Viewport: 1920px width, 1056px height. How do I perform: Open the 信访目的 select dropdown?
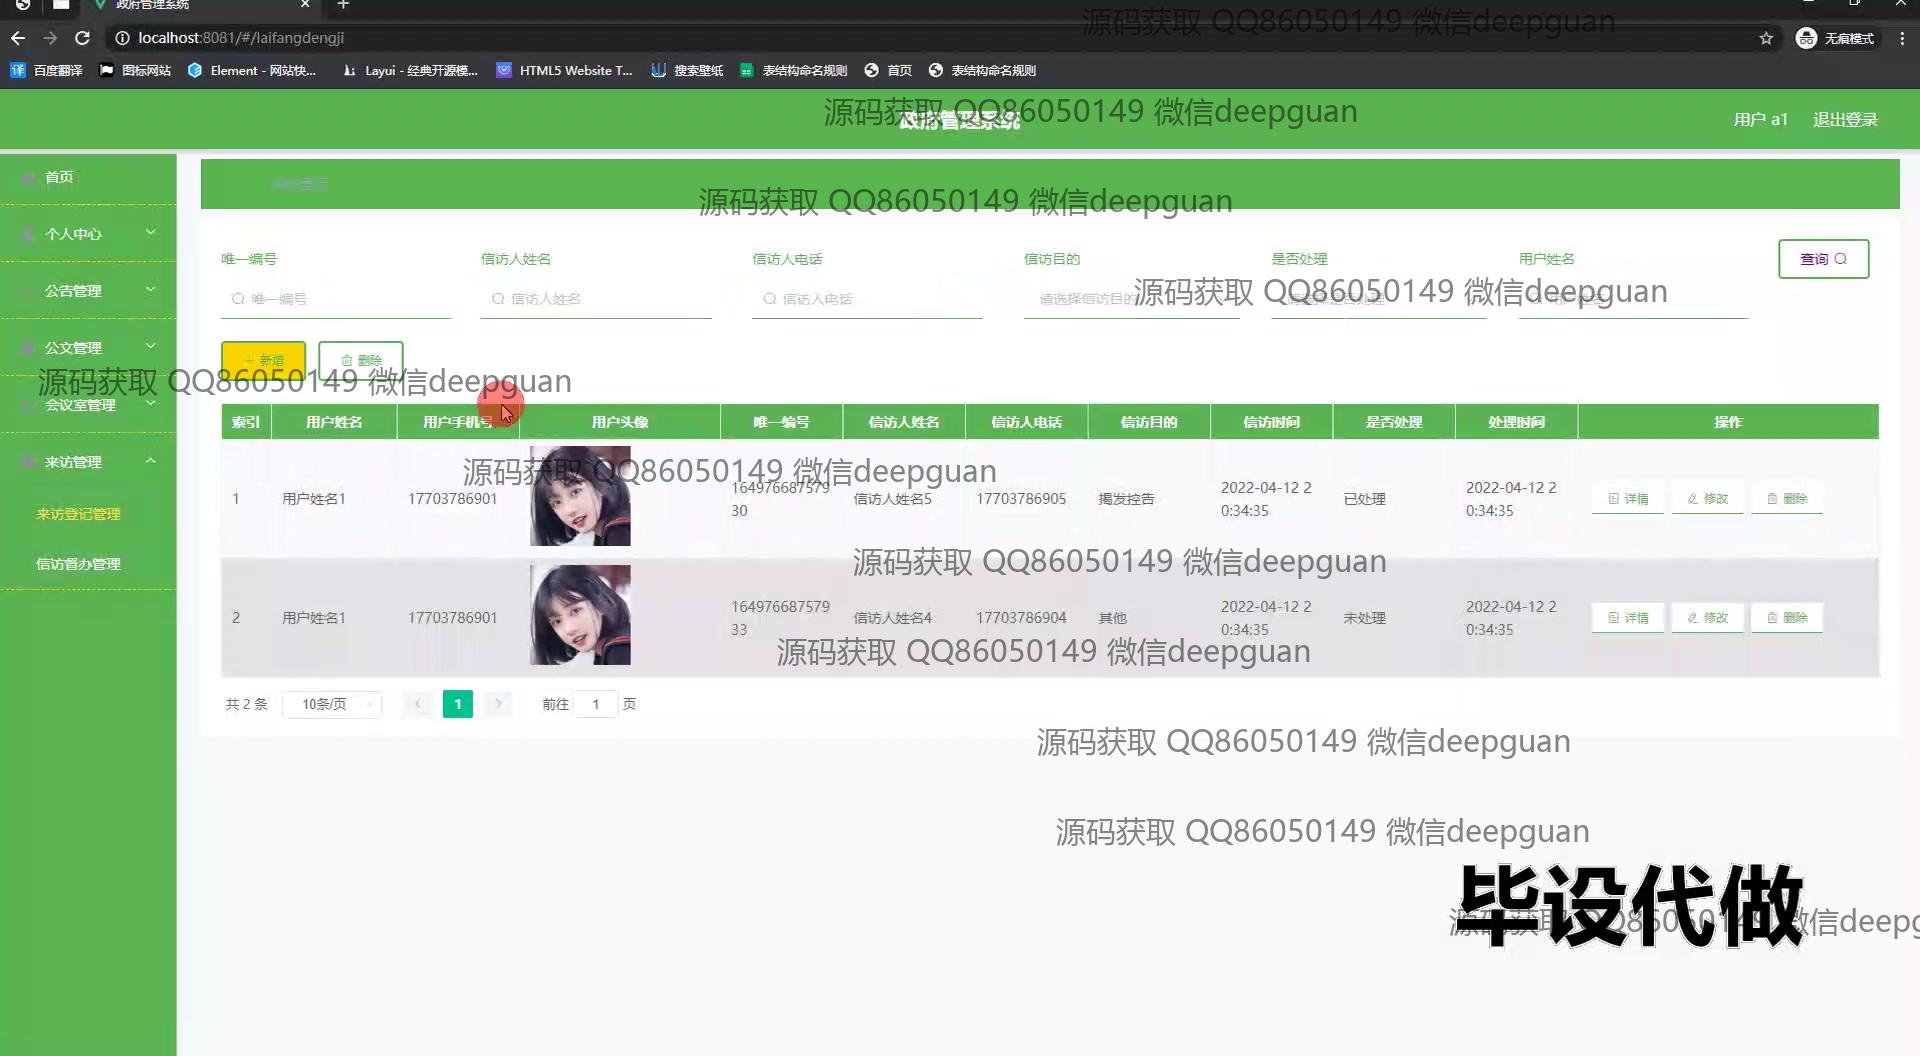click(1130, 299)
